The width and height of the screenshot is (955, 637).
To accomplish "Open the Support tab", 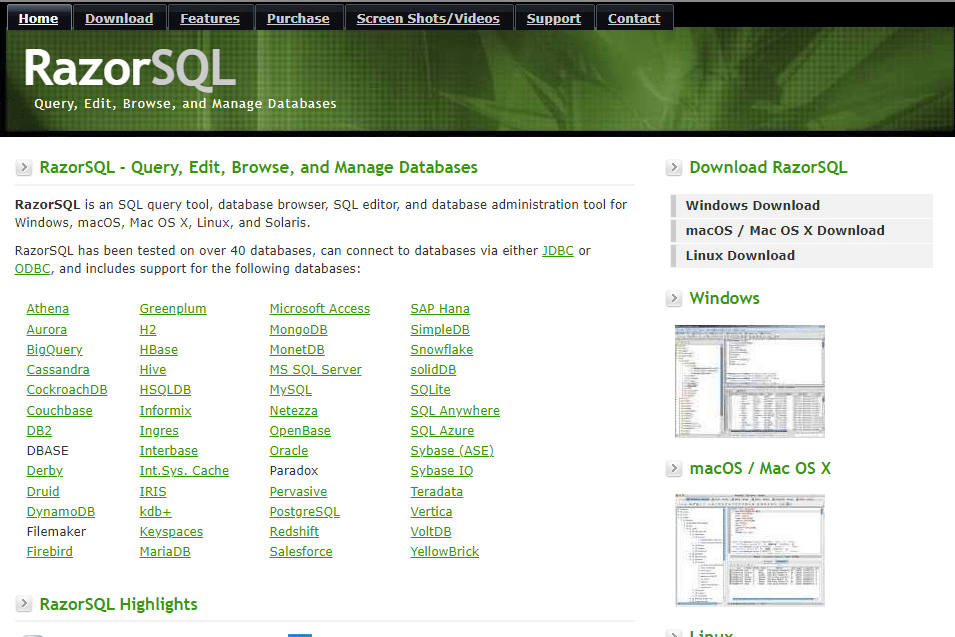I will tap(554, 18).
